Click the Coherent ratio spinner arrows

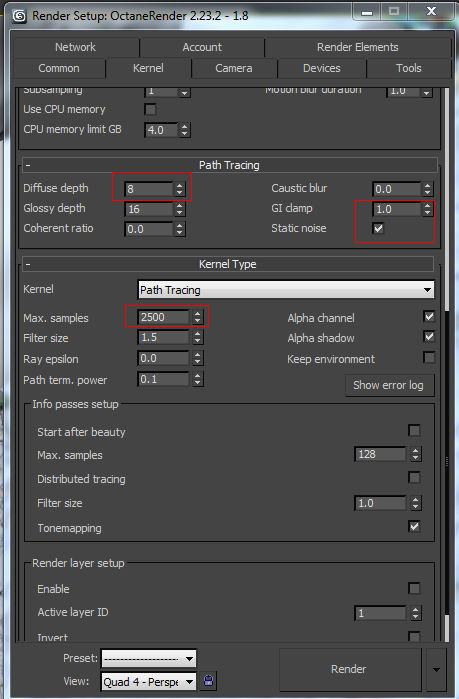[x=180, y=229]
